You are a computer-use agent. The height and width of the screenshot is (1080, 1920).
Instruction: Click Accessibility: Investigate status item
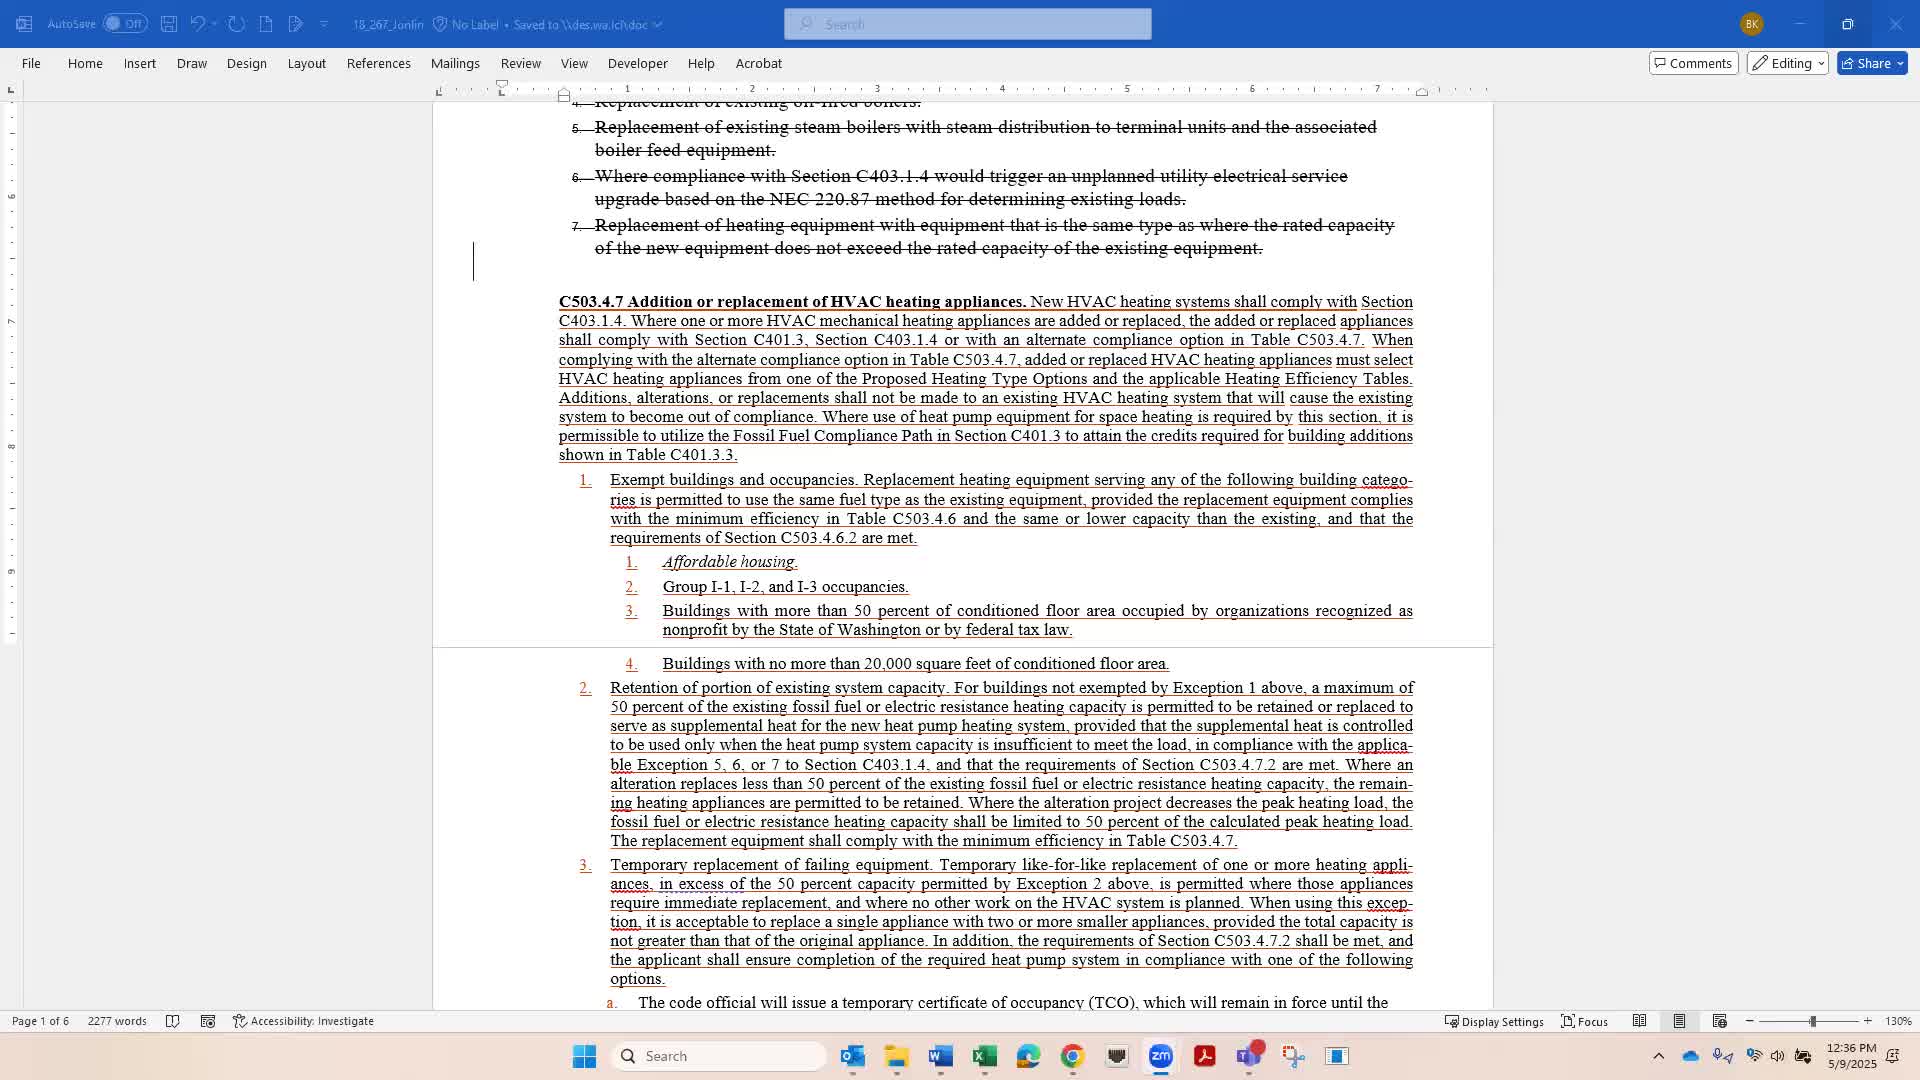point(303,1021)
